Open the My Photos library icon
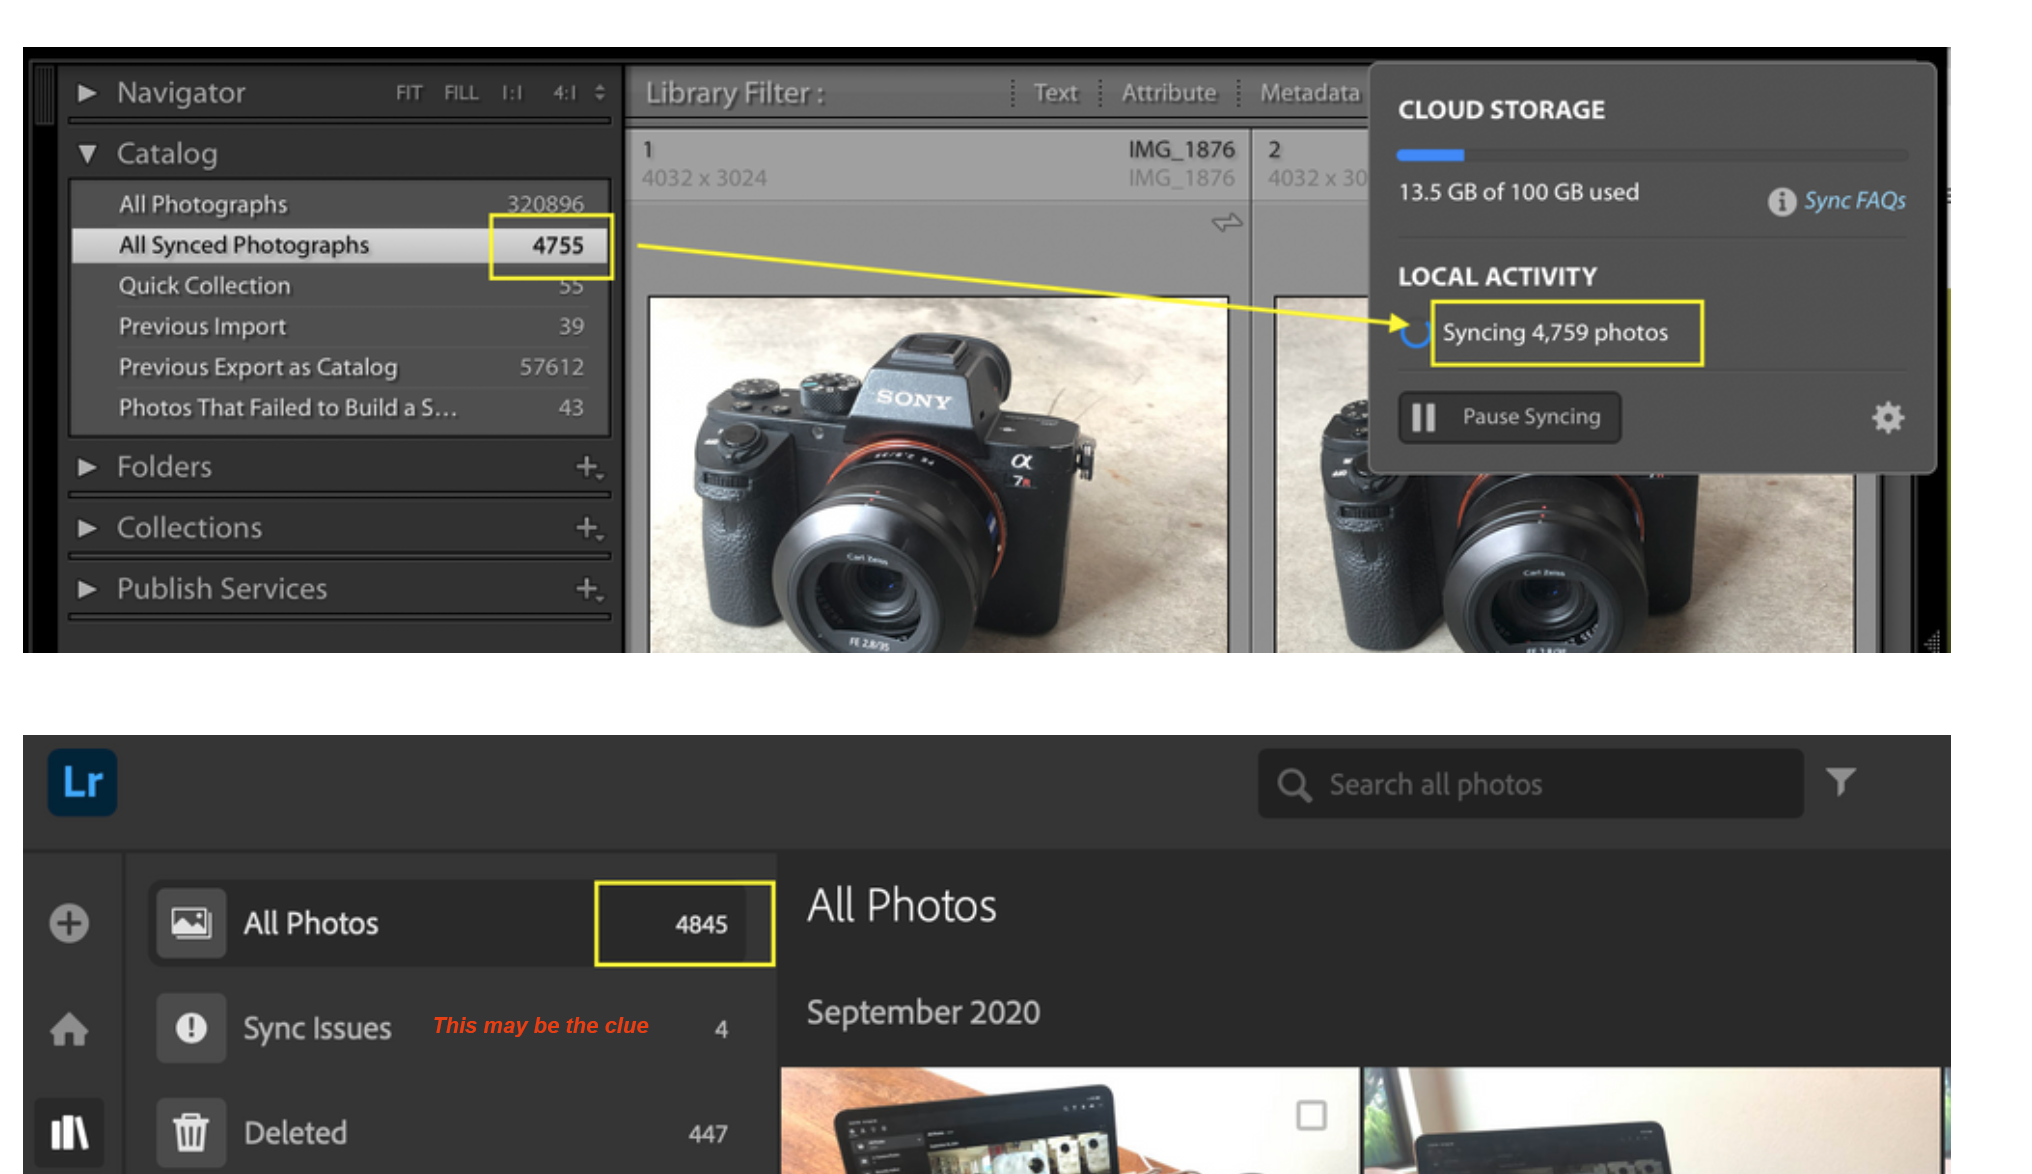This screenshot has height=1174, width=2032. pyautogui.click(x=68, y=1133)
